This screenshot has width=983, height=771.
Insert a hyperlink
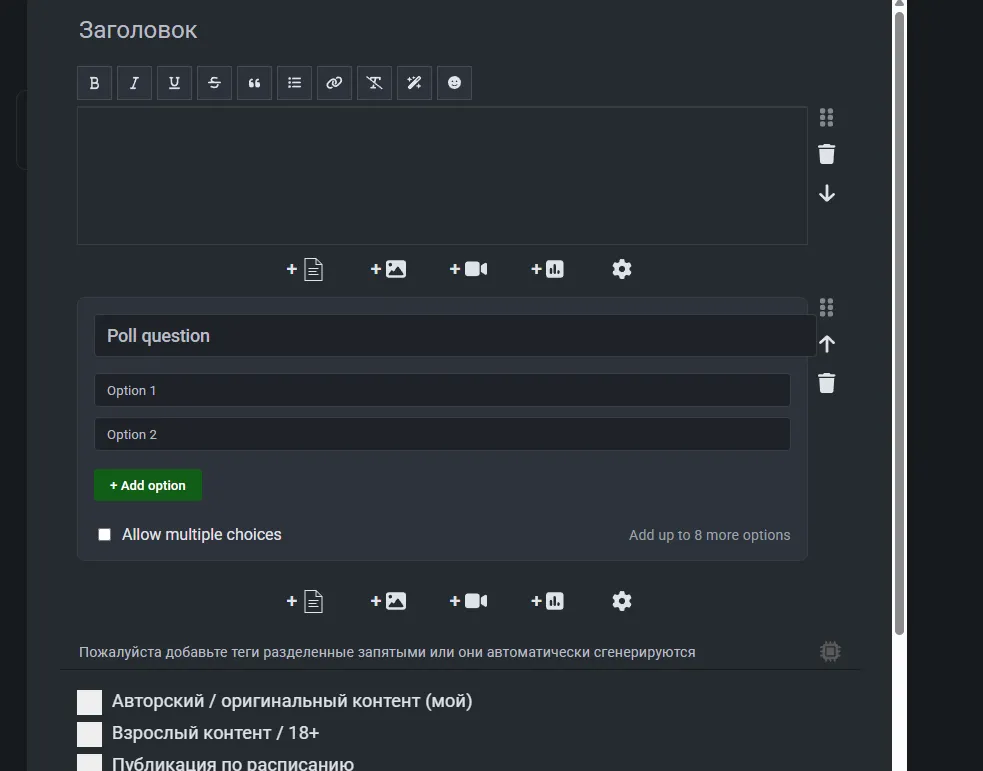[x=334, y=83]
